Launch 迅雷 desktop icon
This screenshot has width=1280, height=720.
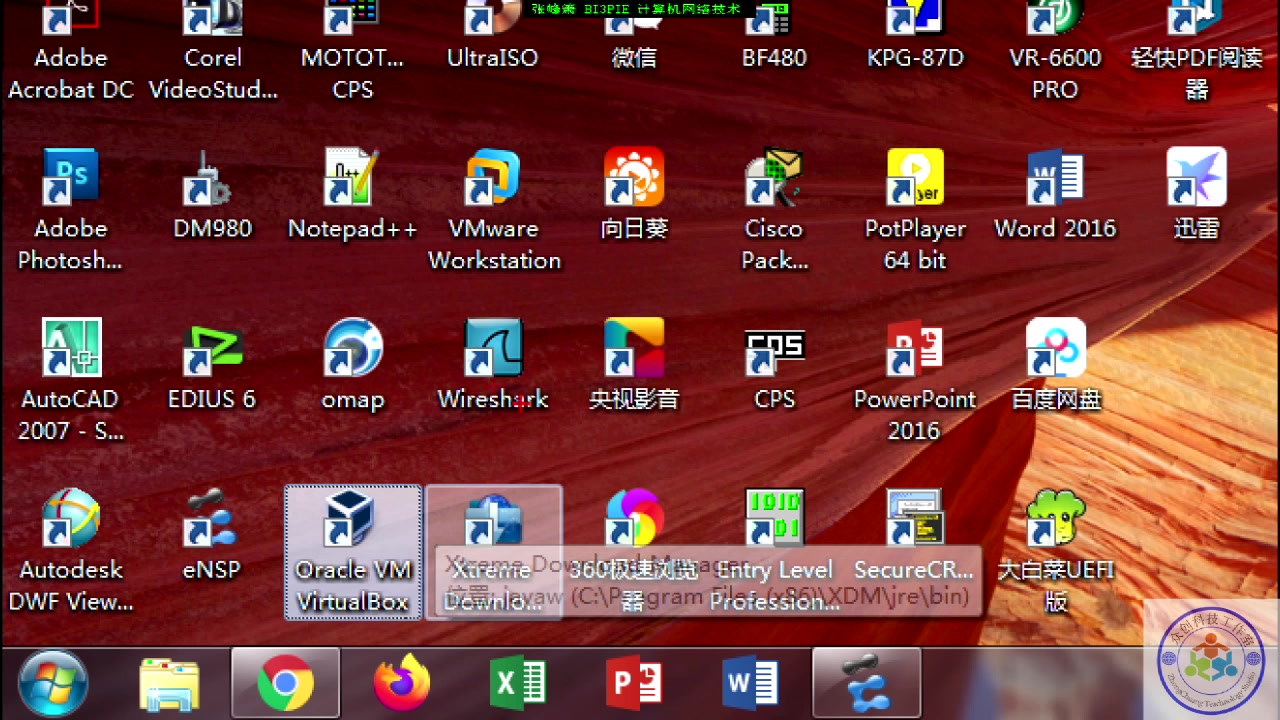[1196, 196]
